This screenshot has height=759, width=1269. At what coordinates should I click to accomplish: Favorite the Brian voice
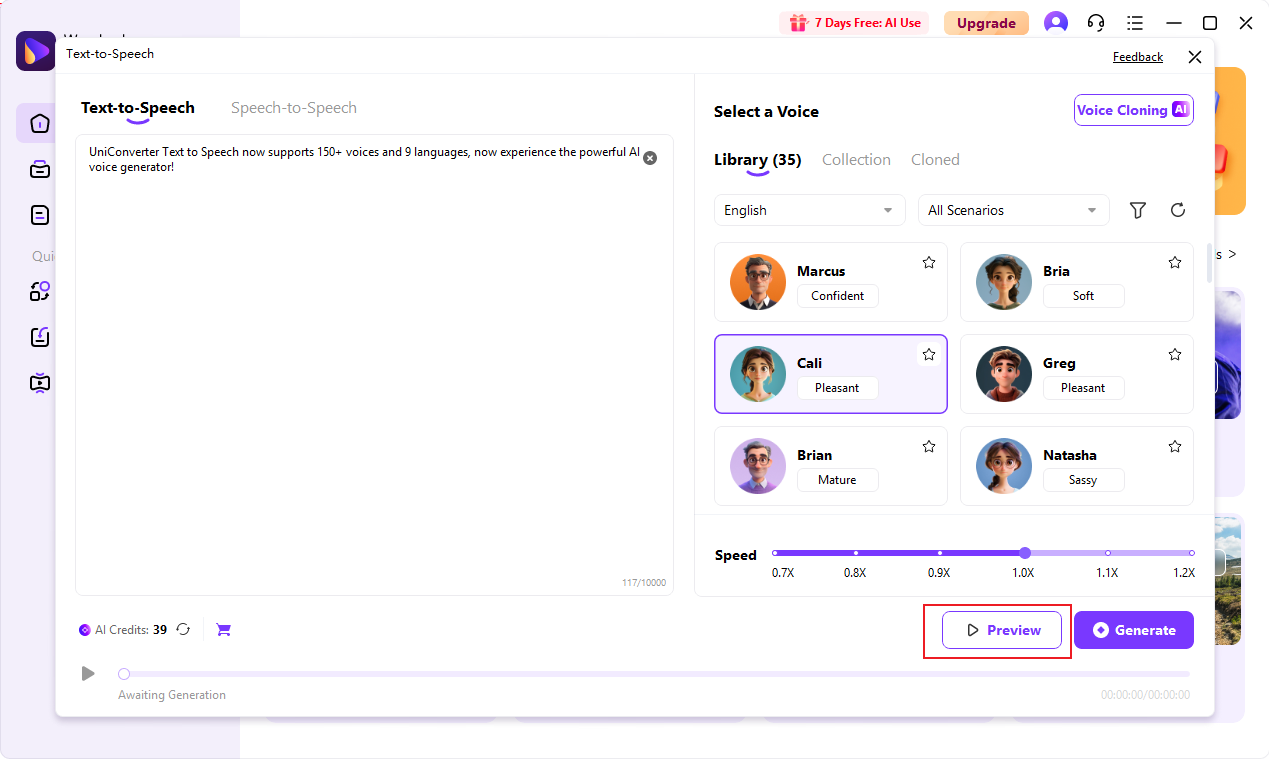point(929,447)
